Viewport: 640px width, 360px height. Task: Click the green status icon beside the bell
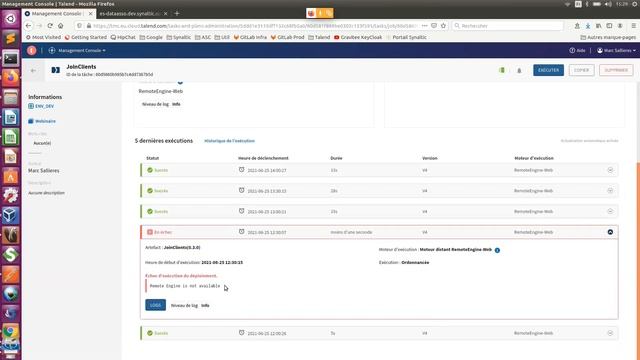click(502, 70)
